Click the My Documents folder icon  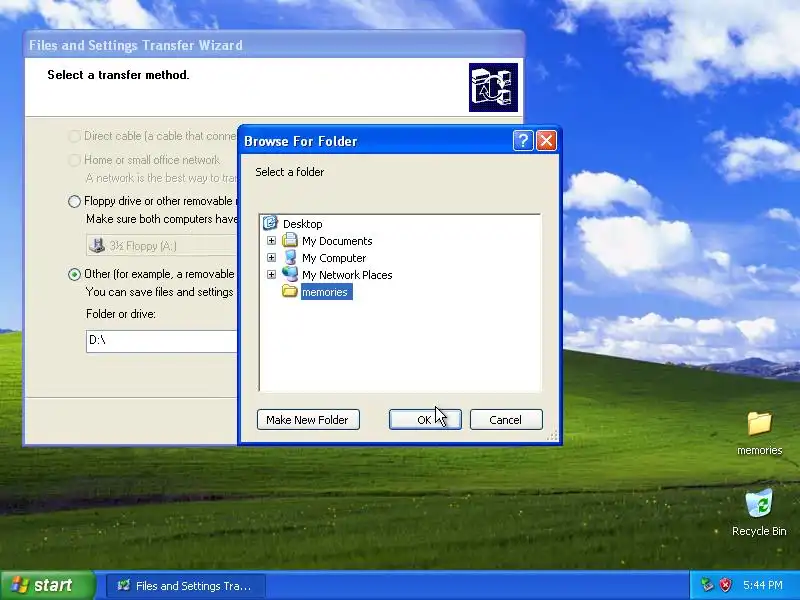pos(290,240)
